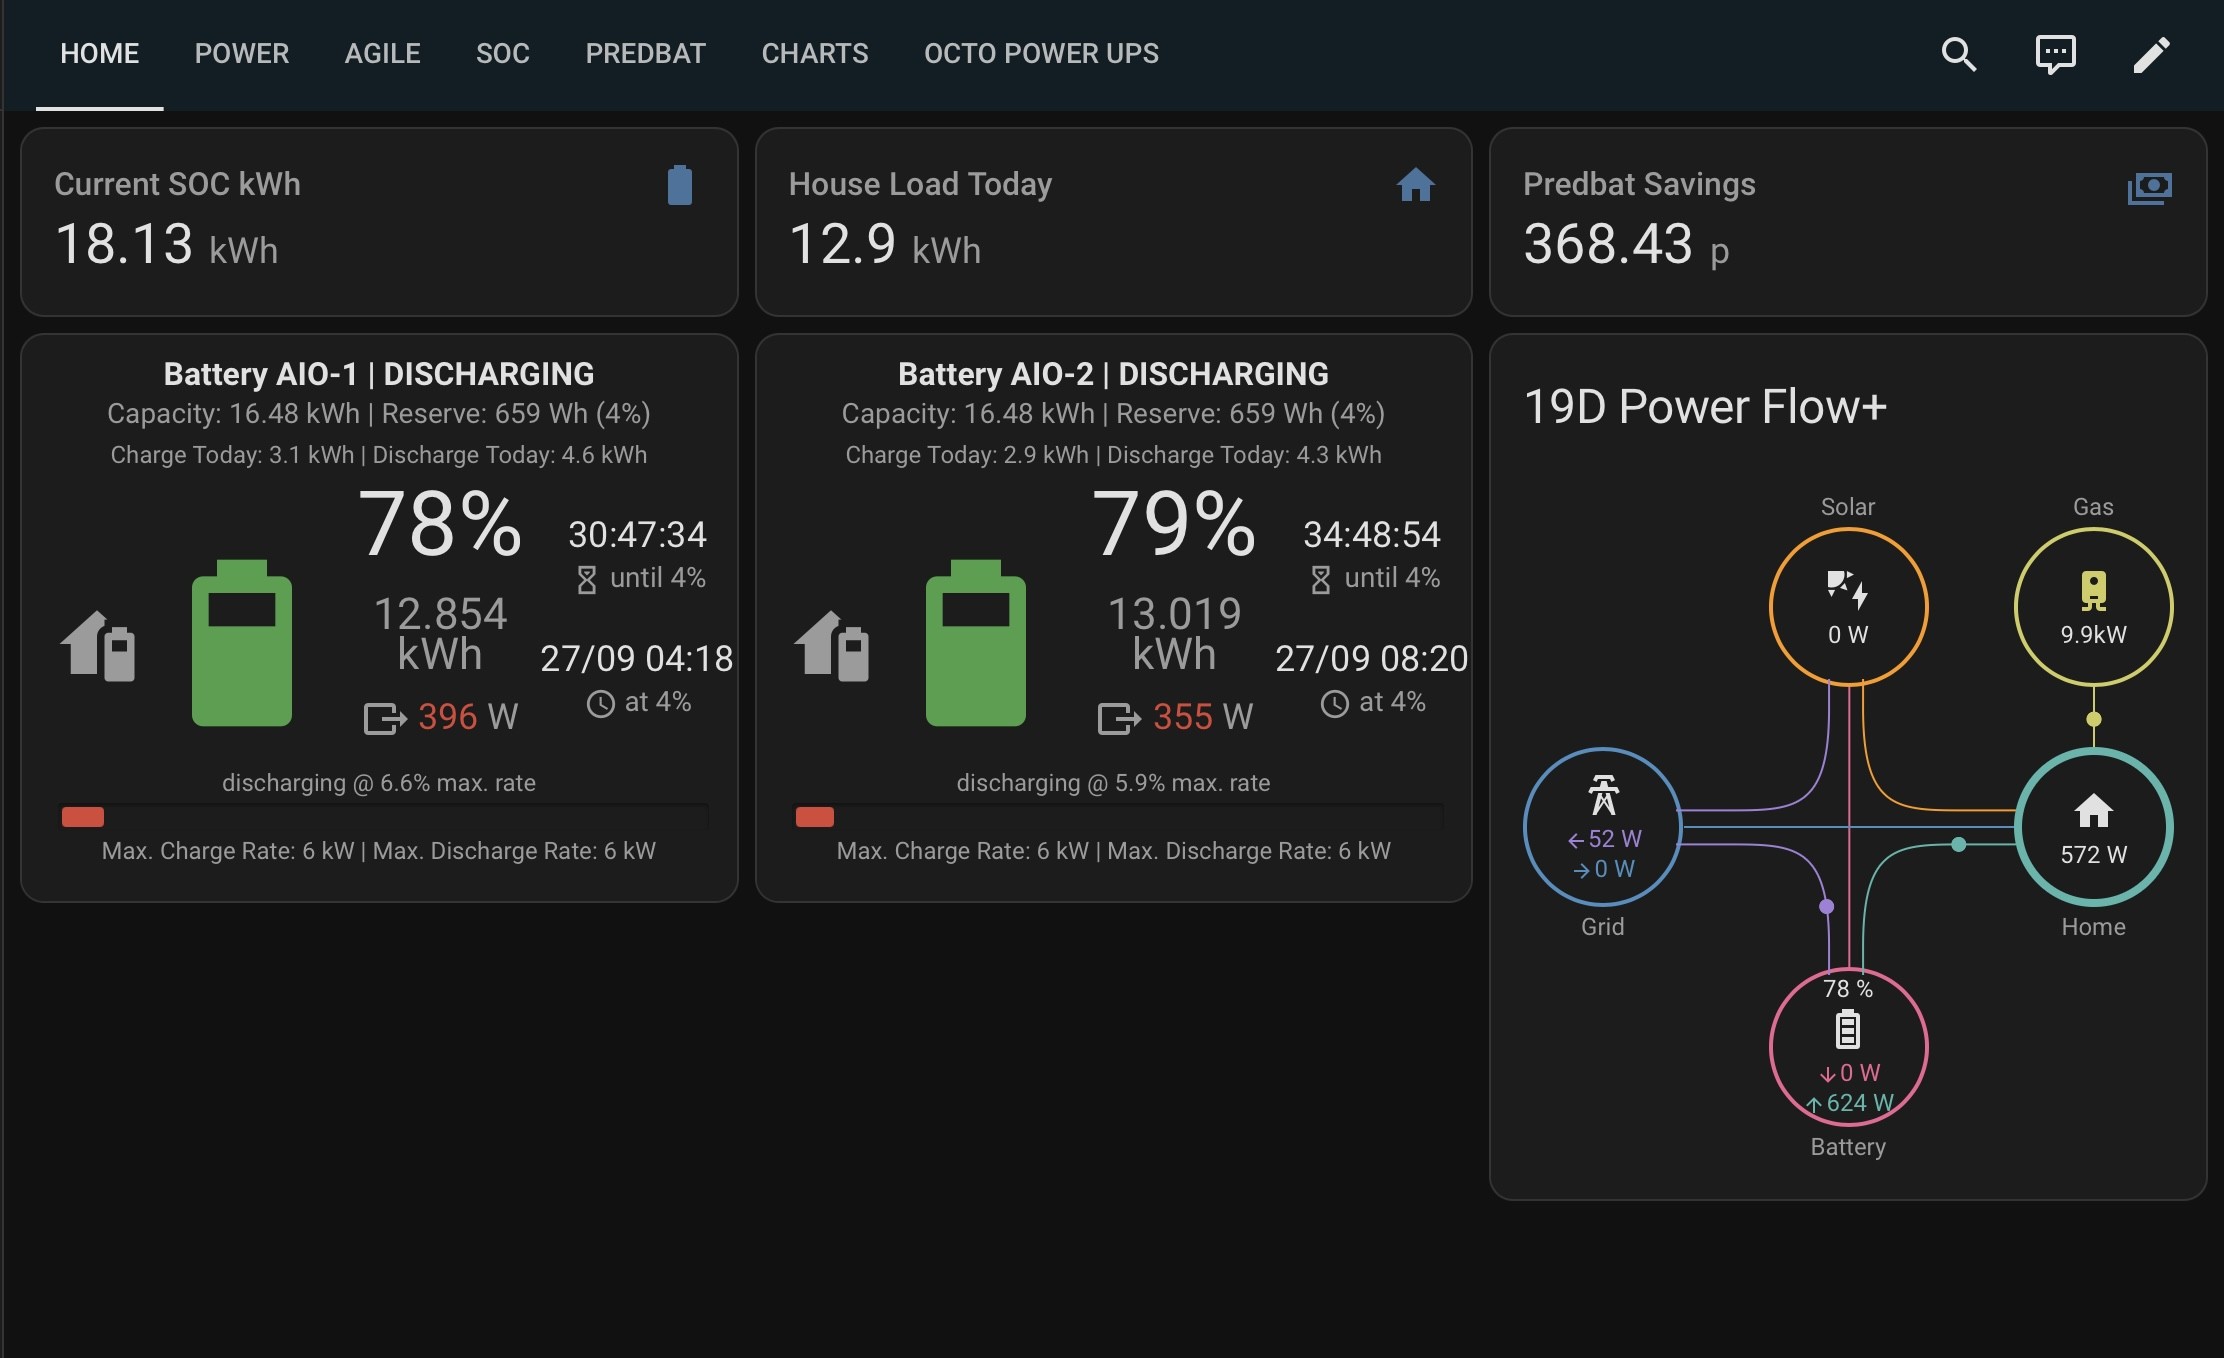Open the search magnifier icon

1959,54
